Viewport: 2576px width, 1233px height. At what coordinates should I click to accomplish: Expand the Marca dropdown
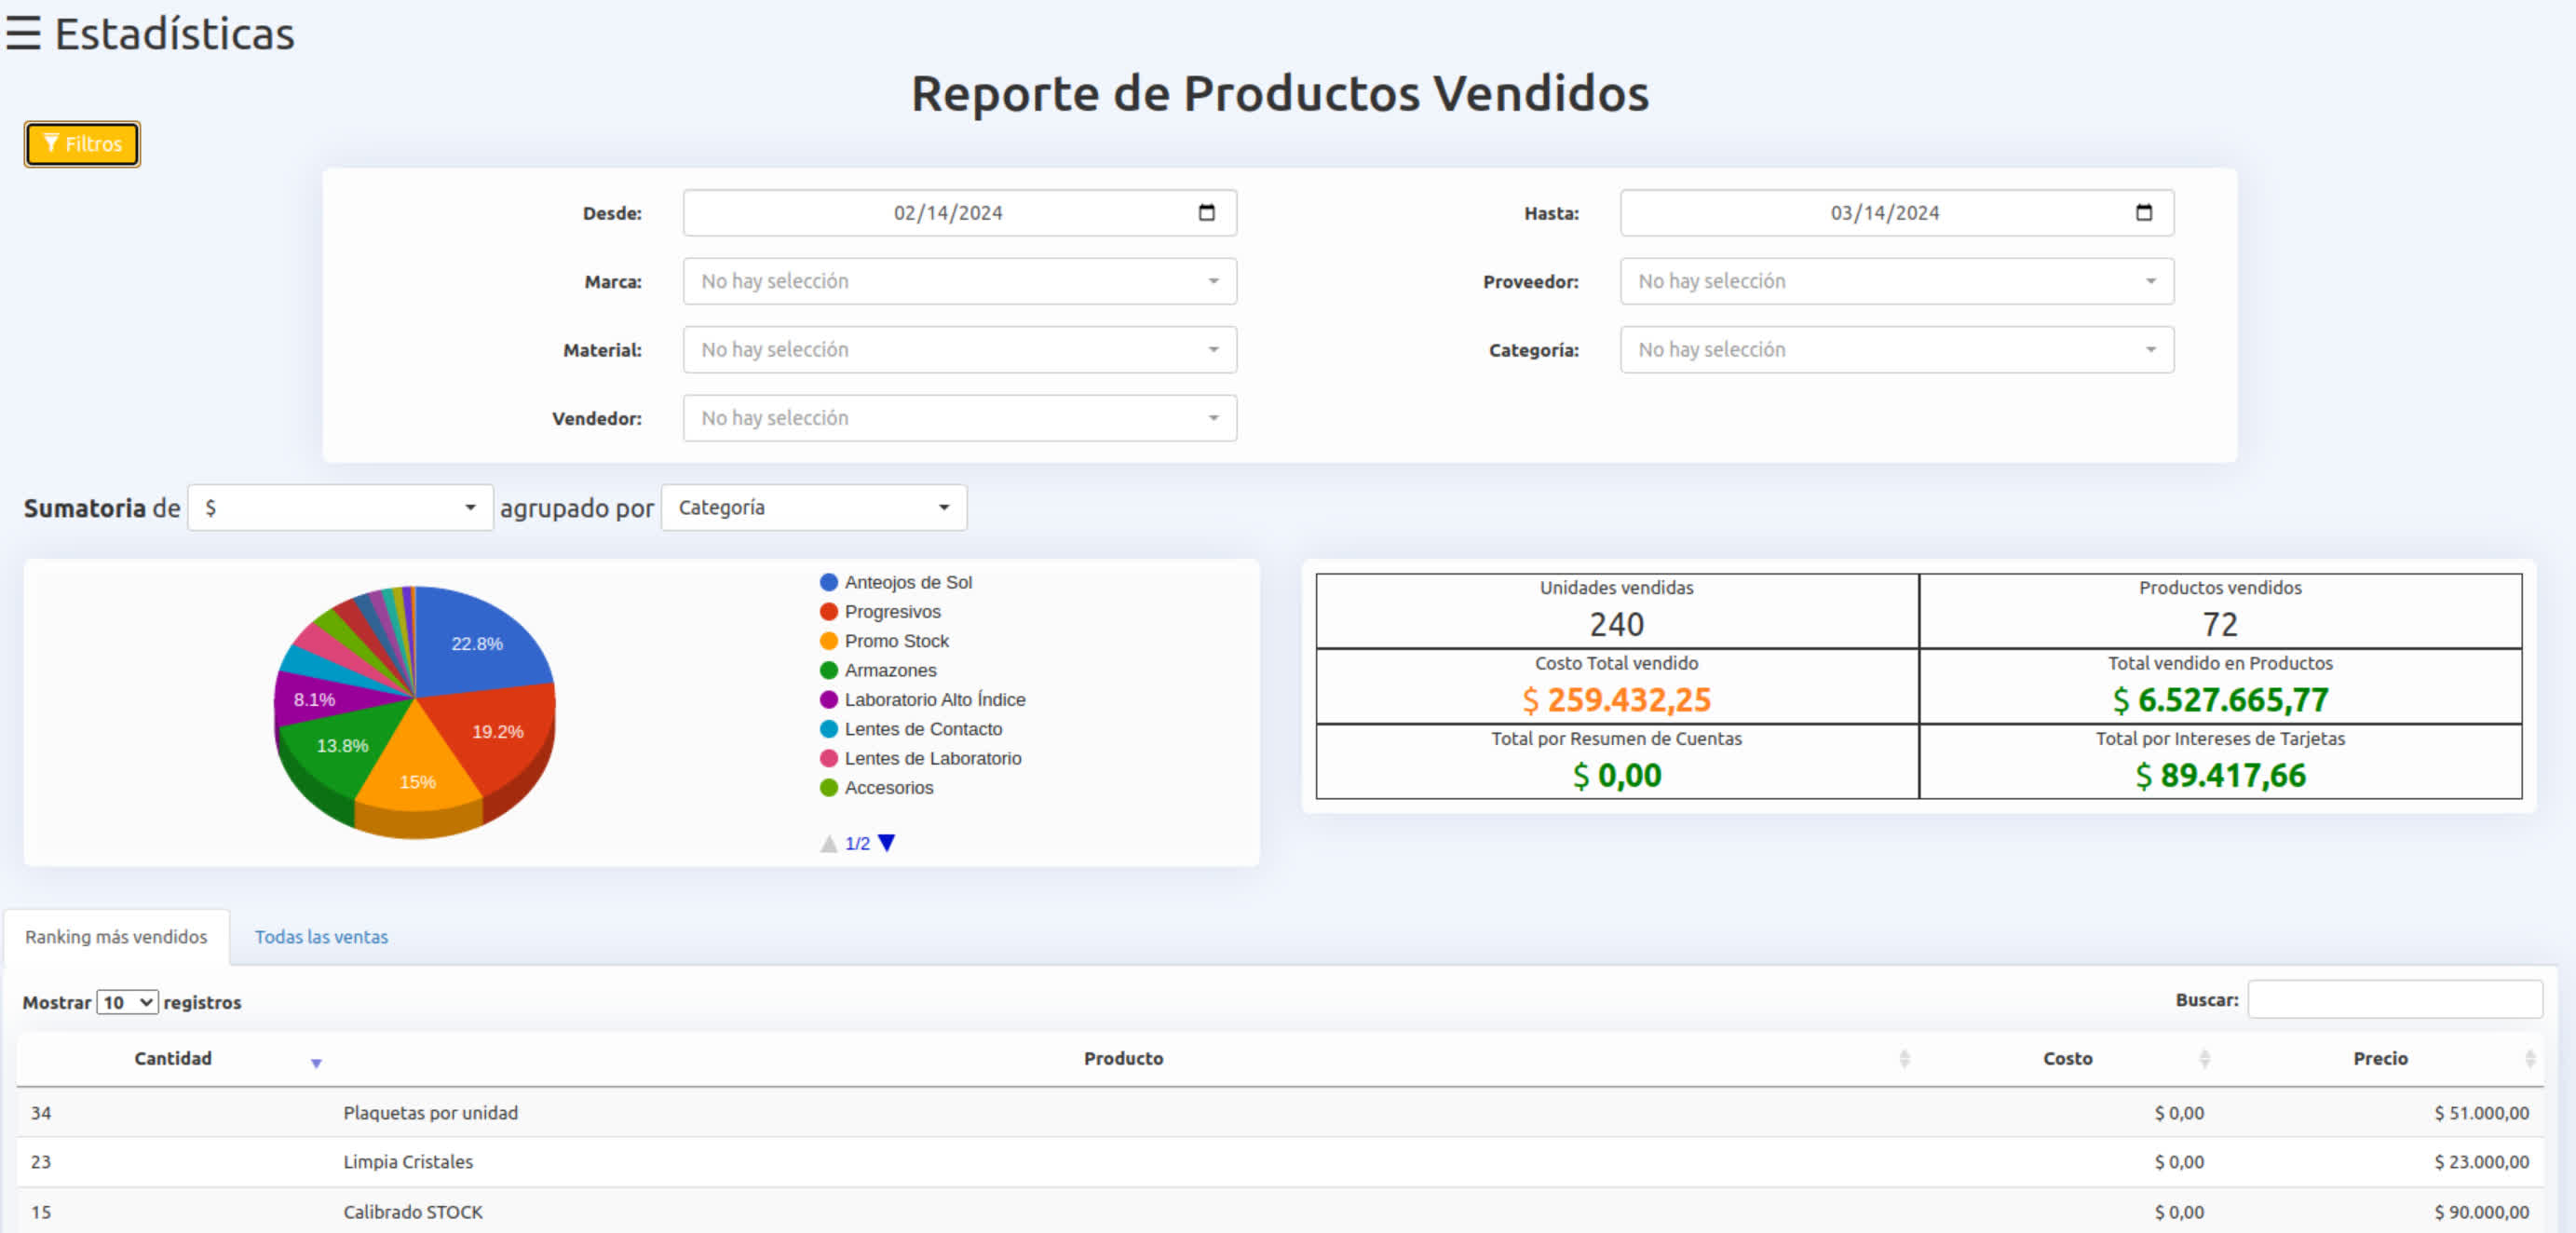click(959, 281)
